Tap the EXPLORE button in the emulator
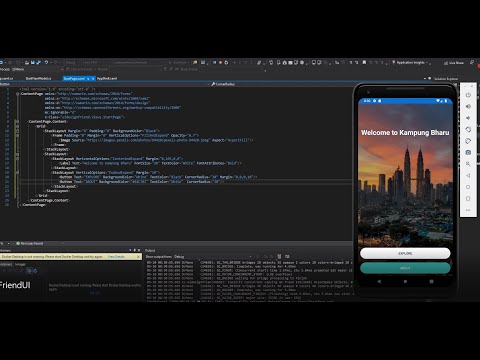The image size is (480, 360). point(405,253)
